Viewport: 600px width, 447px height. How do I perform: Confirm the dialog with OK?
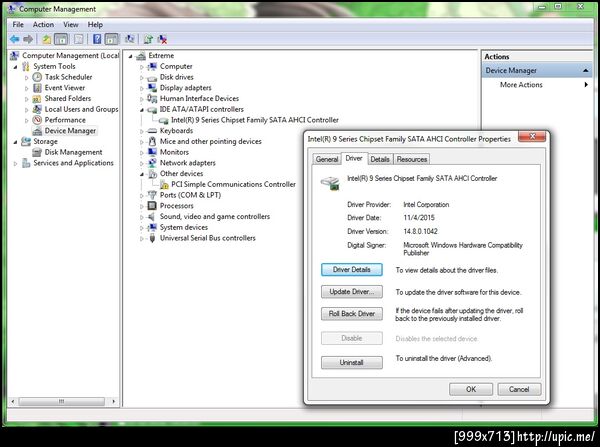point(471,389)
